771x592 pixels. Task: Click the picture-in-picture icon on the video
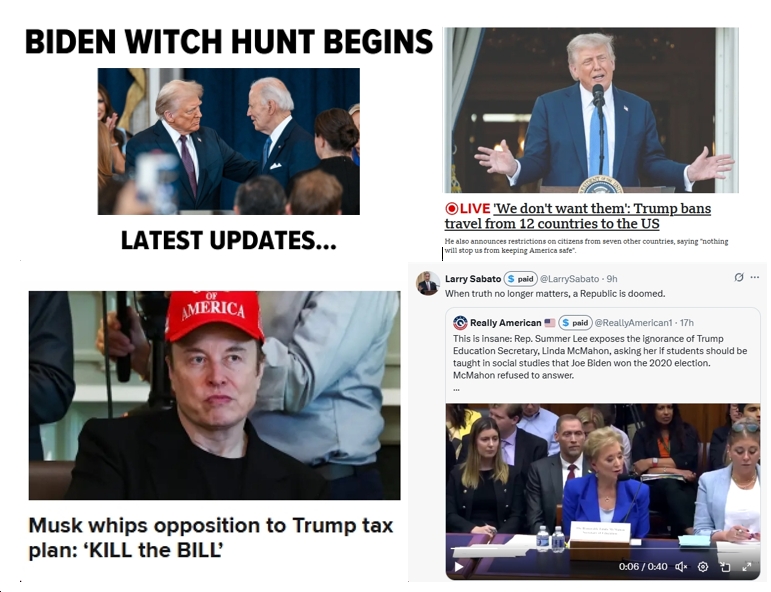point(725,567)
